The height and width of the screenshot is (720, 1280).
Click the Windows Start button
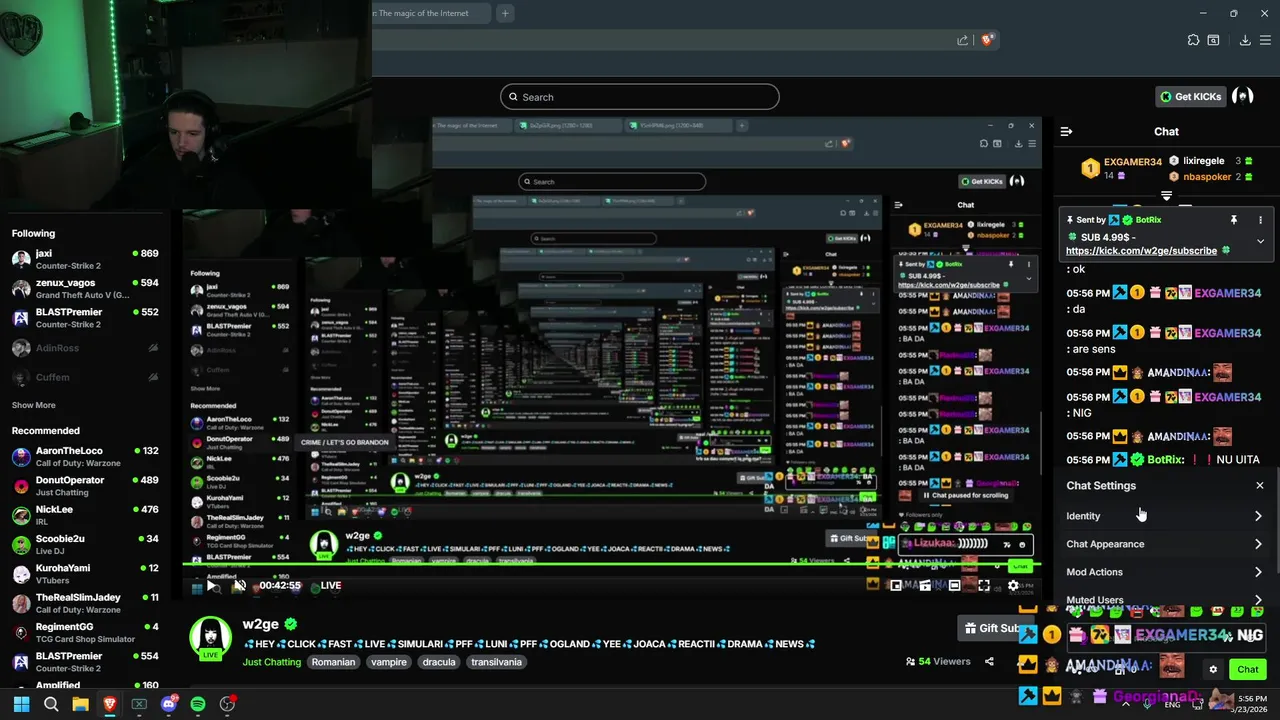(21, 704)
